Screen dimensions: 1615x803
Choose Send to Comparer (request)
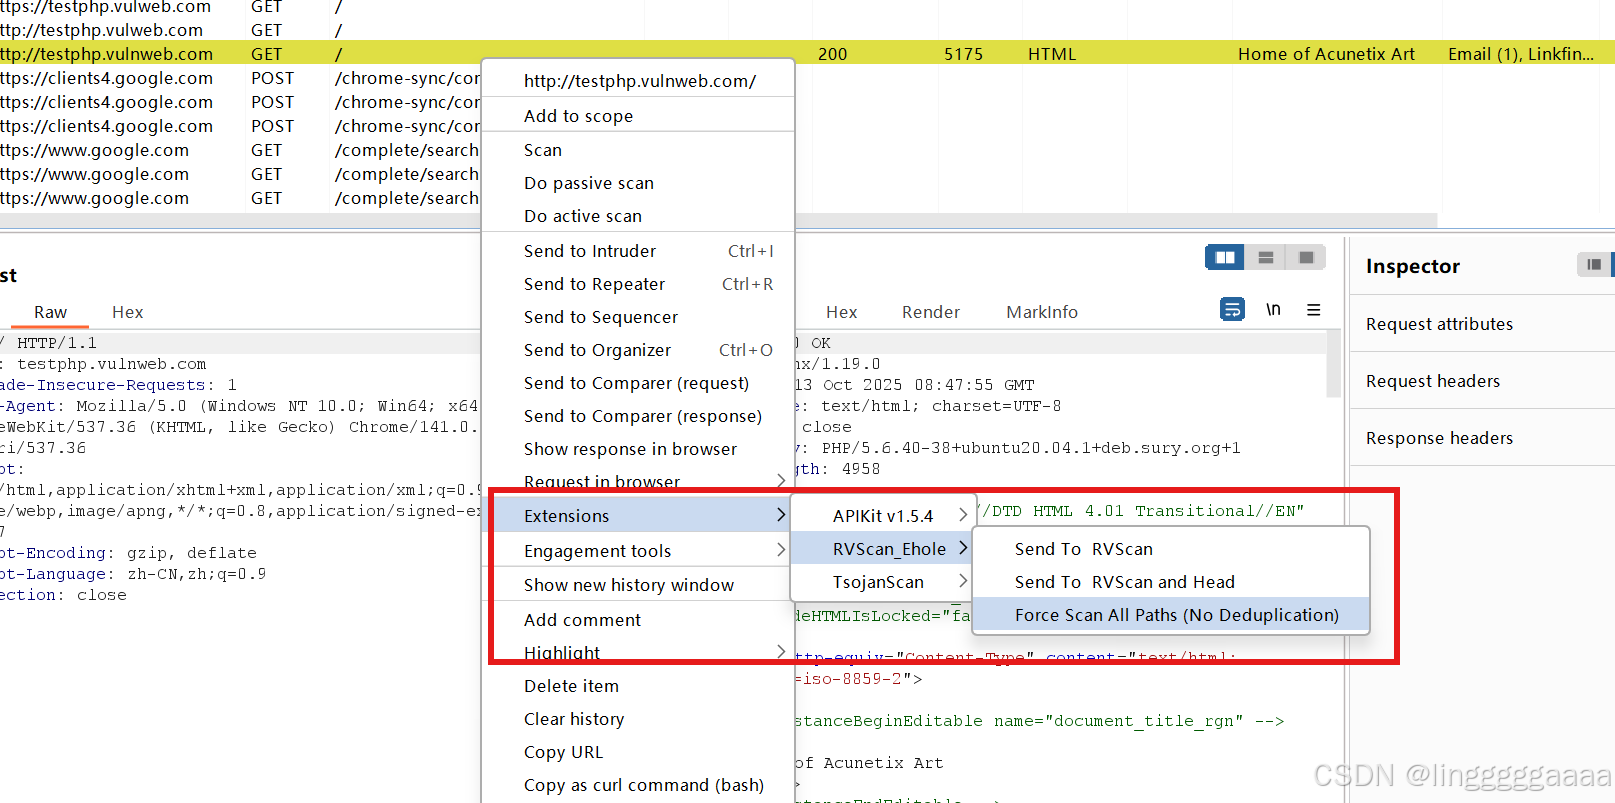[x=636, y=383]
